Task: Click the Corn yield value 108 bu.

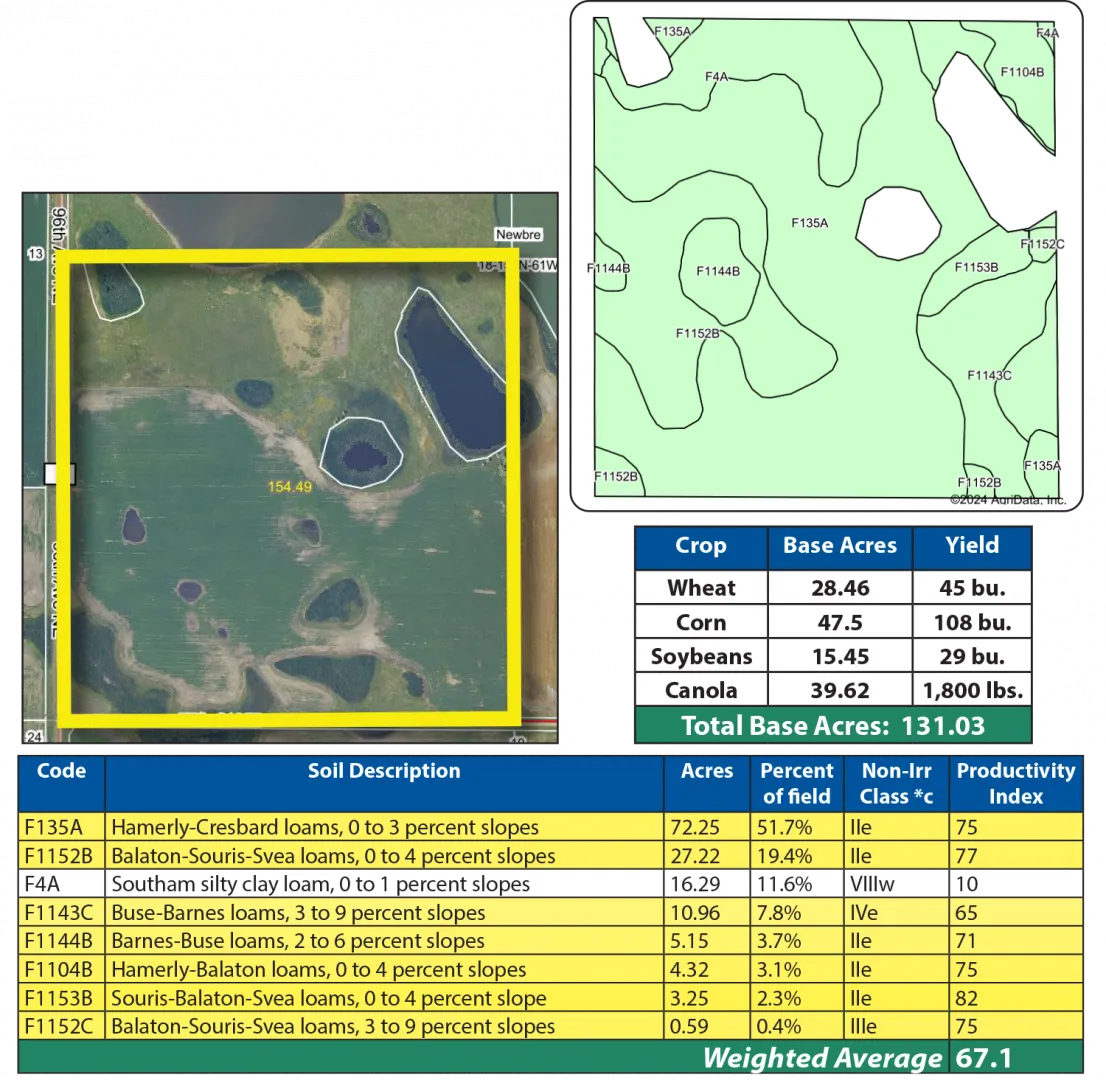Action: (972, 622)
